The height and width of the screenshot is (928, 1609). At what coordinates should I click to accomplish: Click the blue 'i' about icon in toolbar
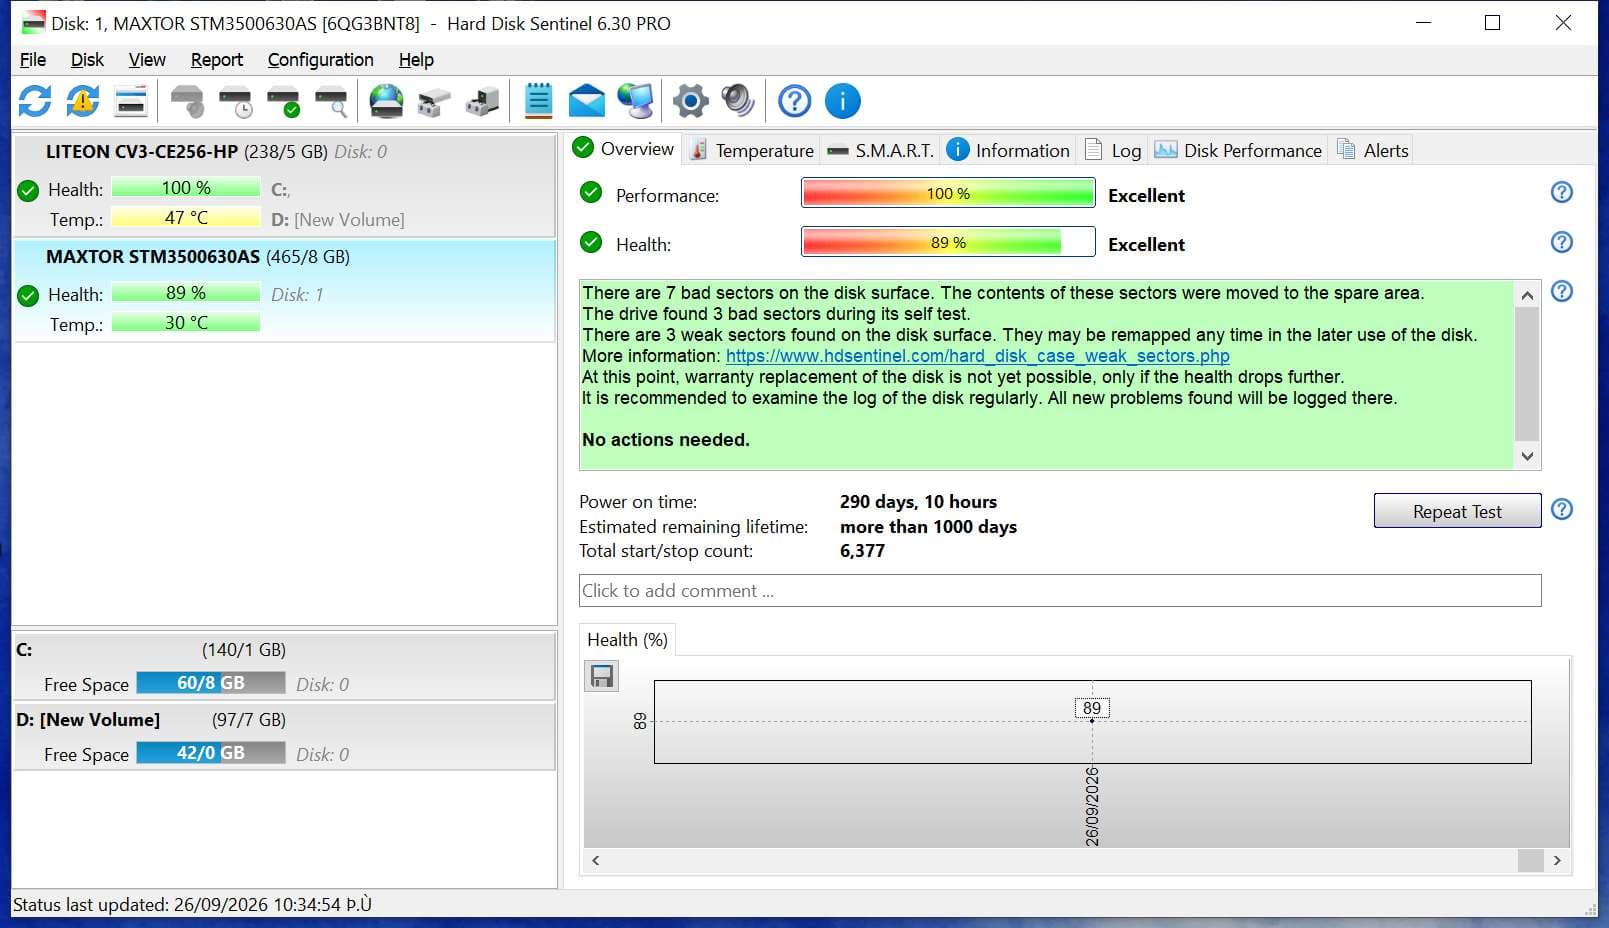click(x=843, y=101)
